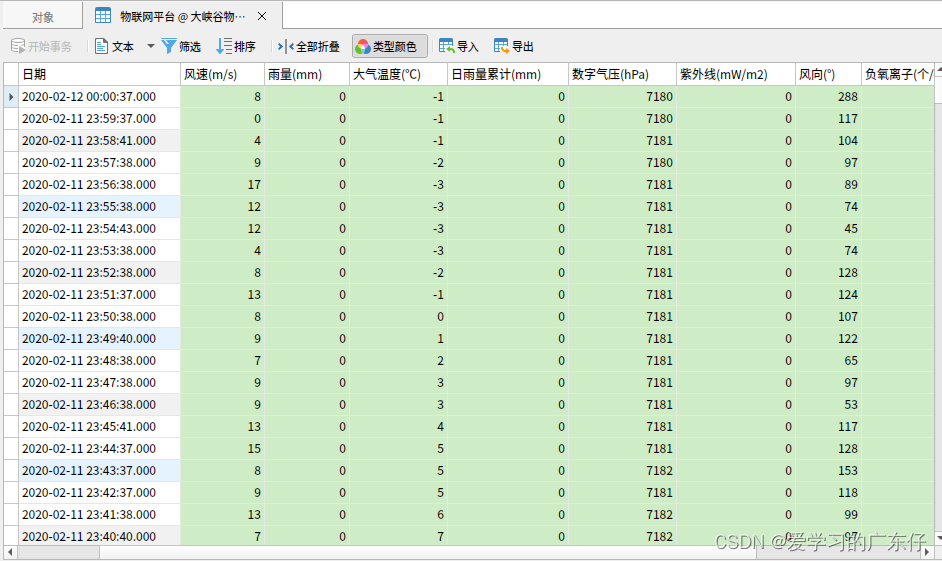
Task: Select the 大气温度(°C) column header
Action: pyautogui.click(x=398, y=74)
